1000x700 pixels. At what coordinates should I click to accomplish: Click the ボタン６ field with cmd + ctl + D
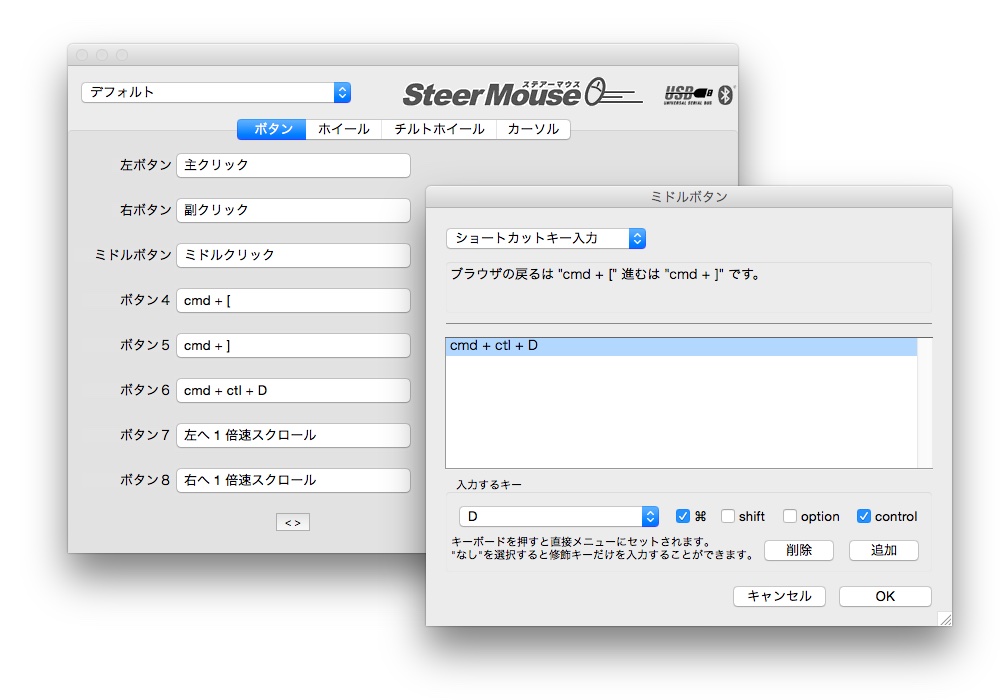[293, 390]
